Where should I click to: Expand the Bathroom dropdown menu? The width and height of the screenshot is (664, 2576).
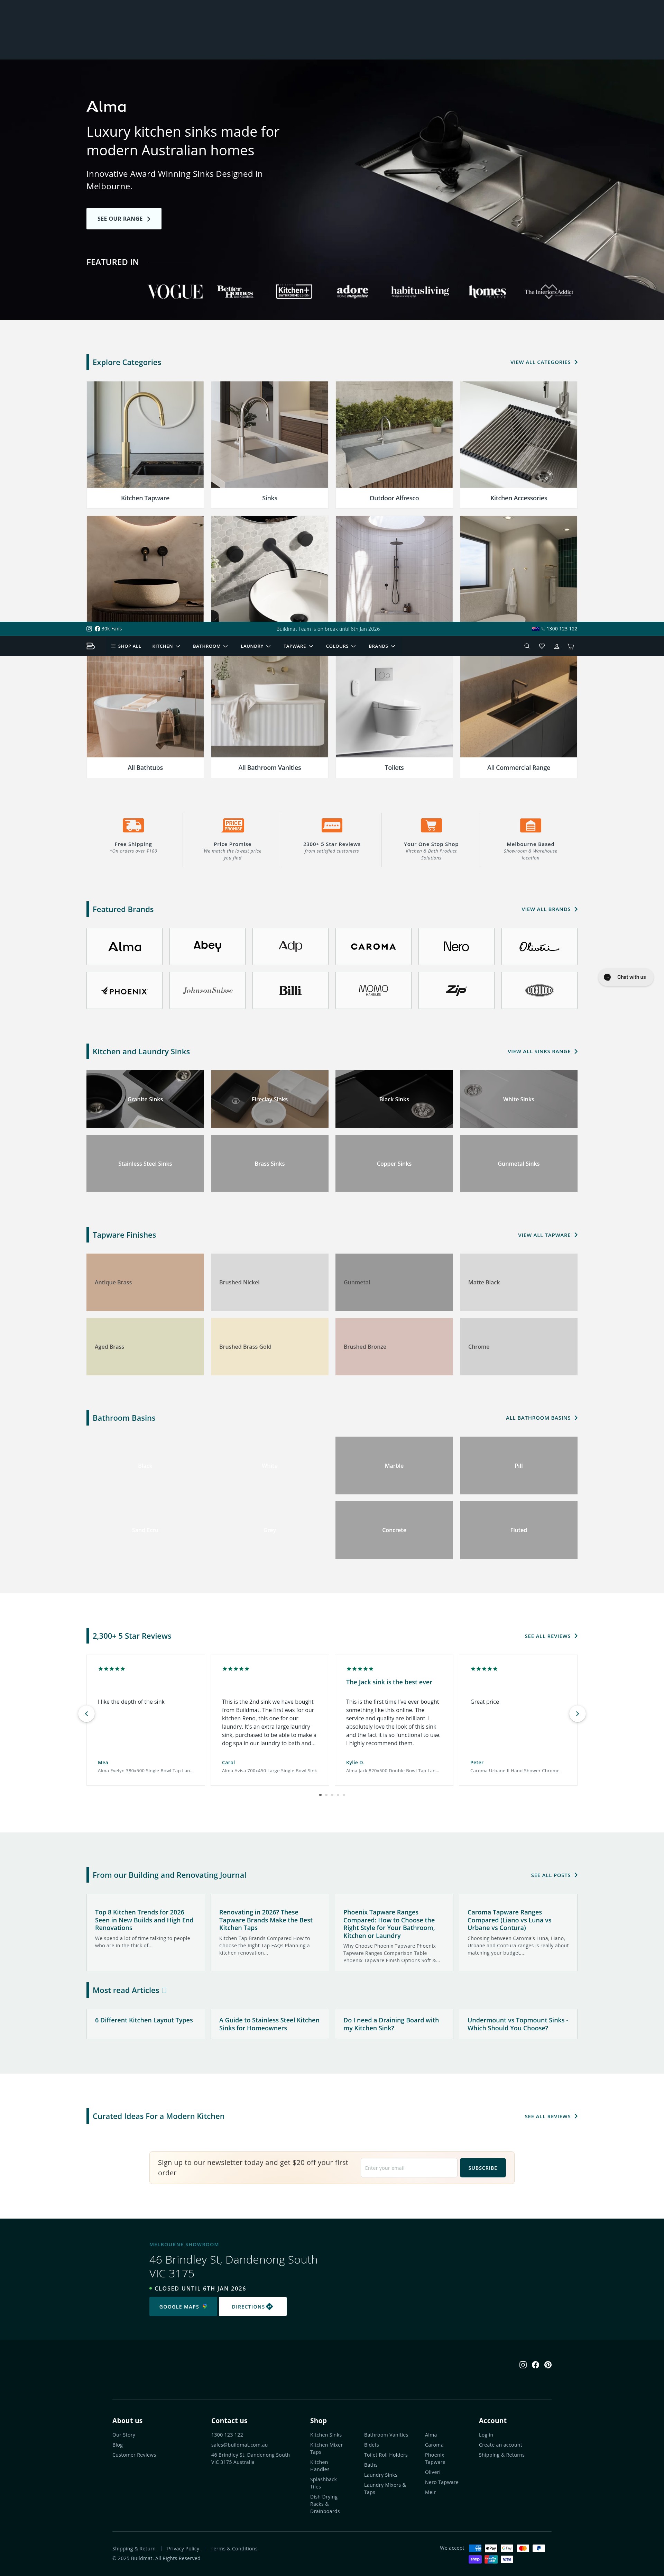point(210,646)
